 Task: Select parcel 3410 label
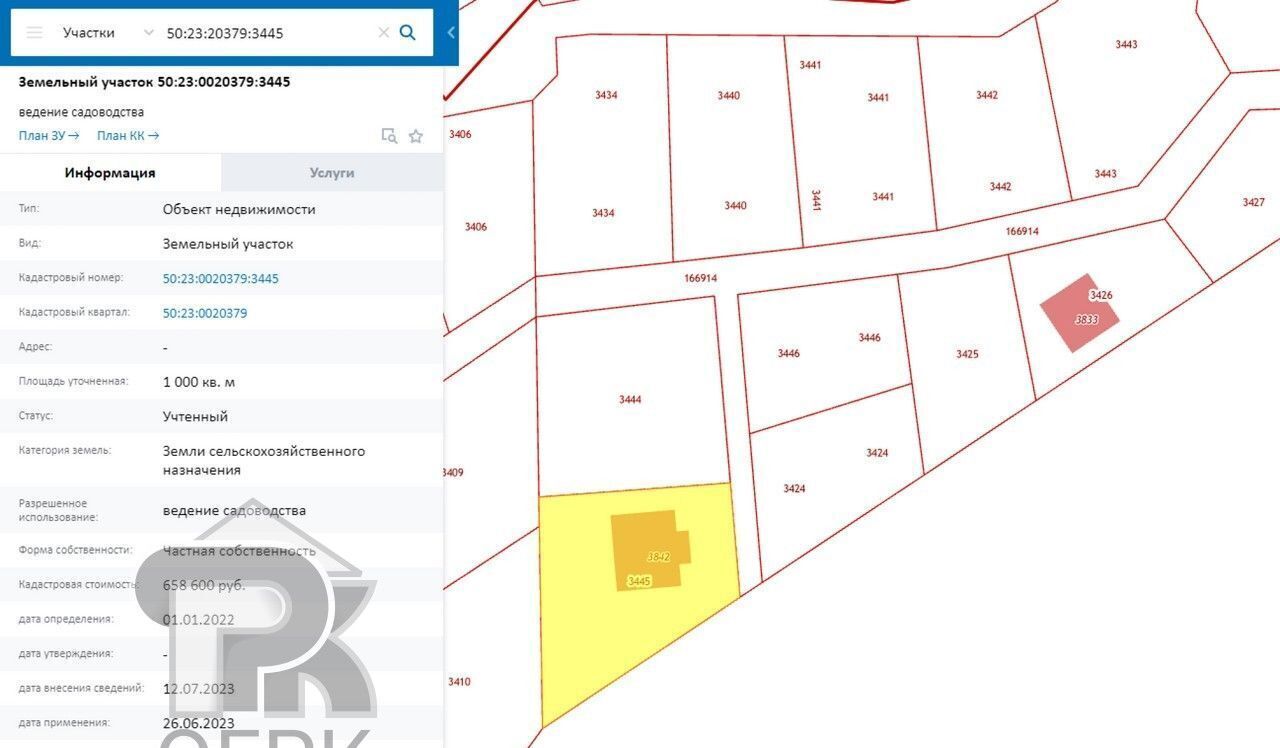(459, 682)
